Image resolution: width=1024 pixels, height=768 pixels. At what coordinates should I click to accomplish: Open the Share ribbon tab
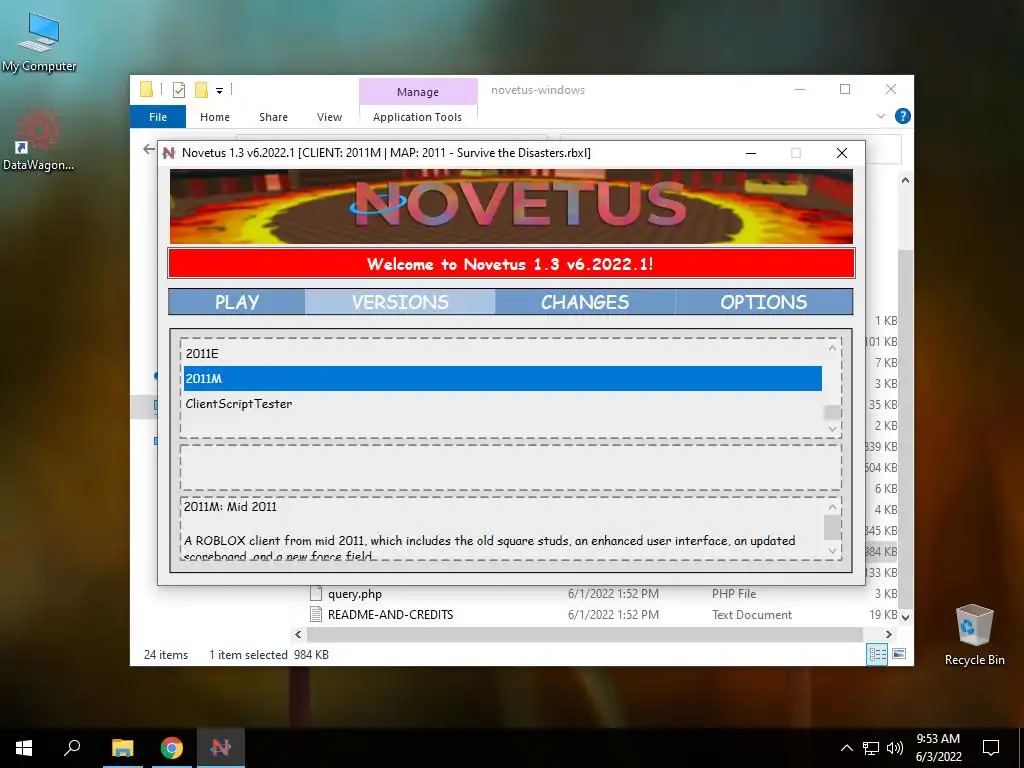273,117
